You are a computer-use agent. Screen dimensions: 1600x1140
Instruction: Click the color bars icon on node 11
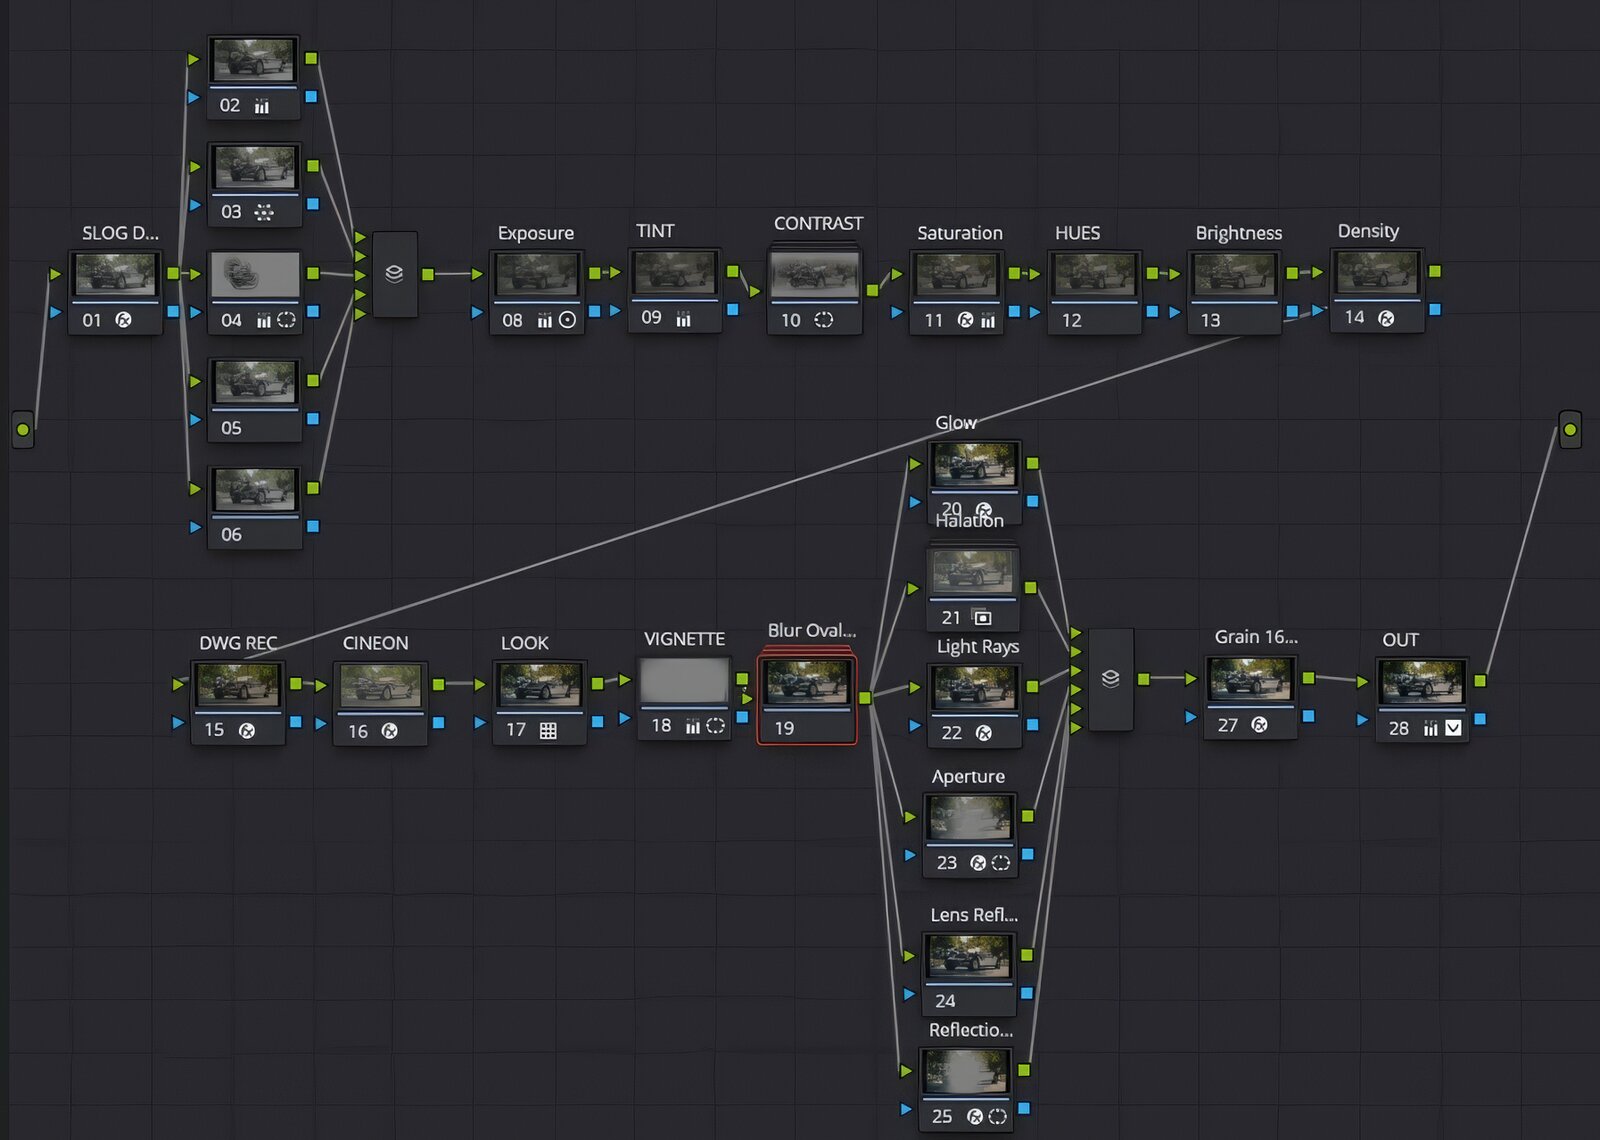tap(988, 320)
